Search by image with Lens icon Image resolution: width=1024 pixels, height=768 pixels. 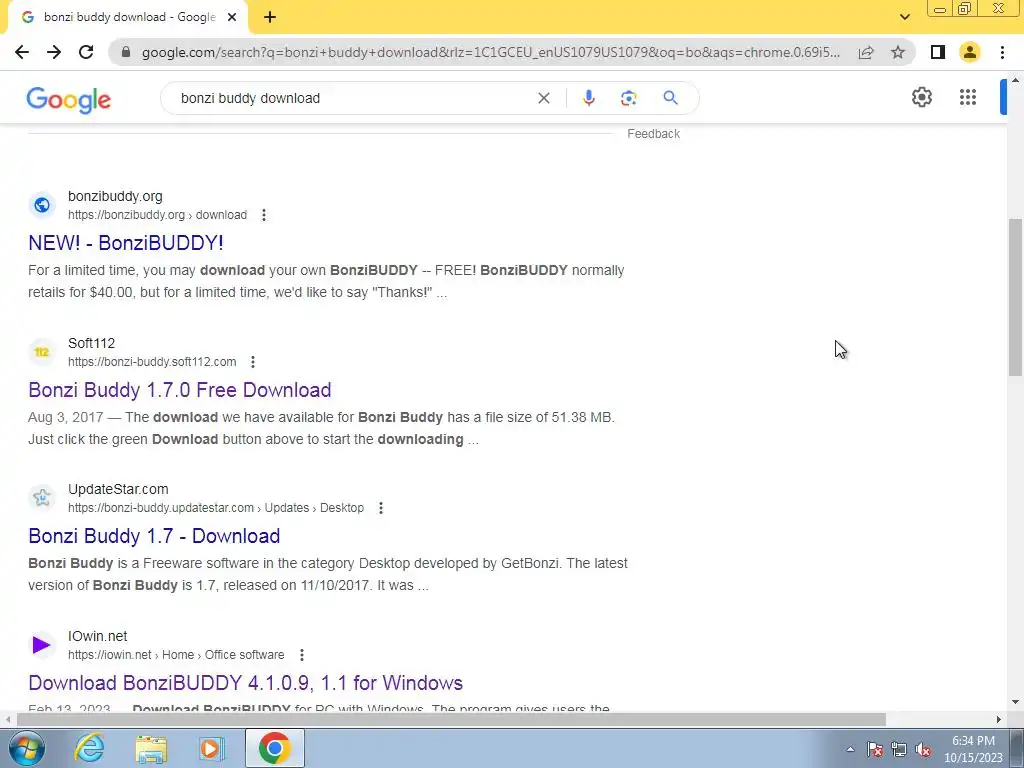628,98
